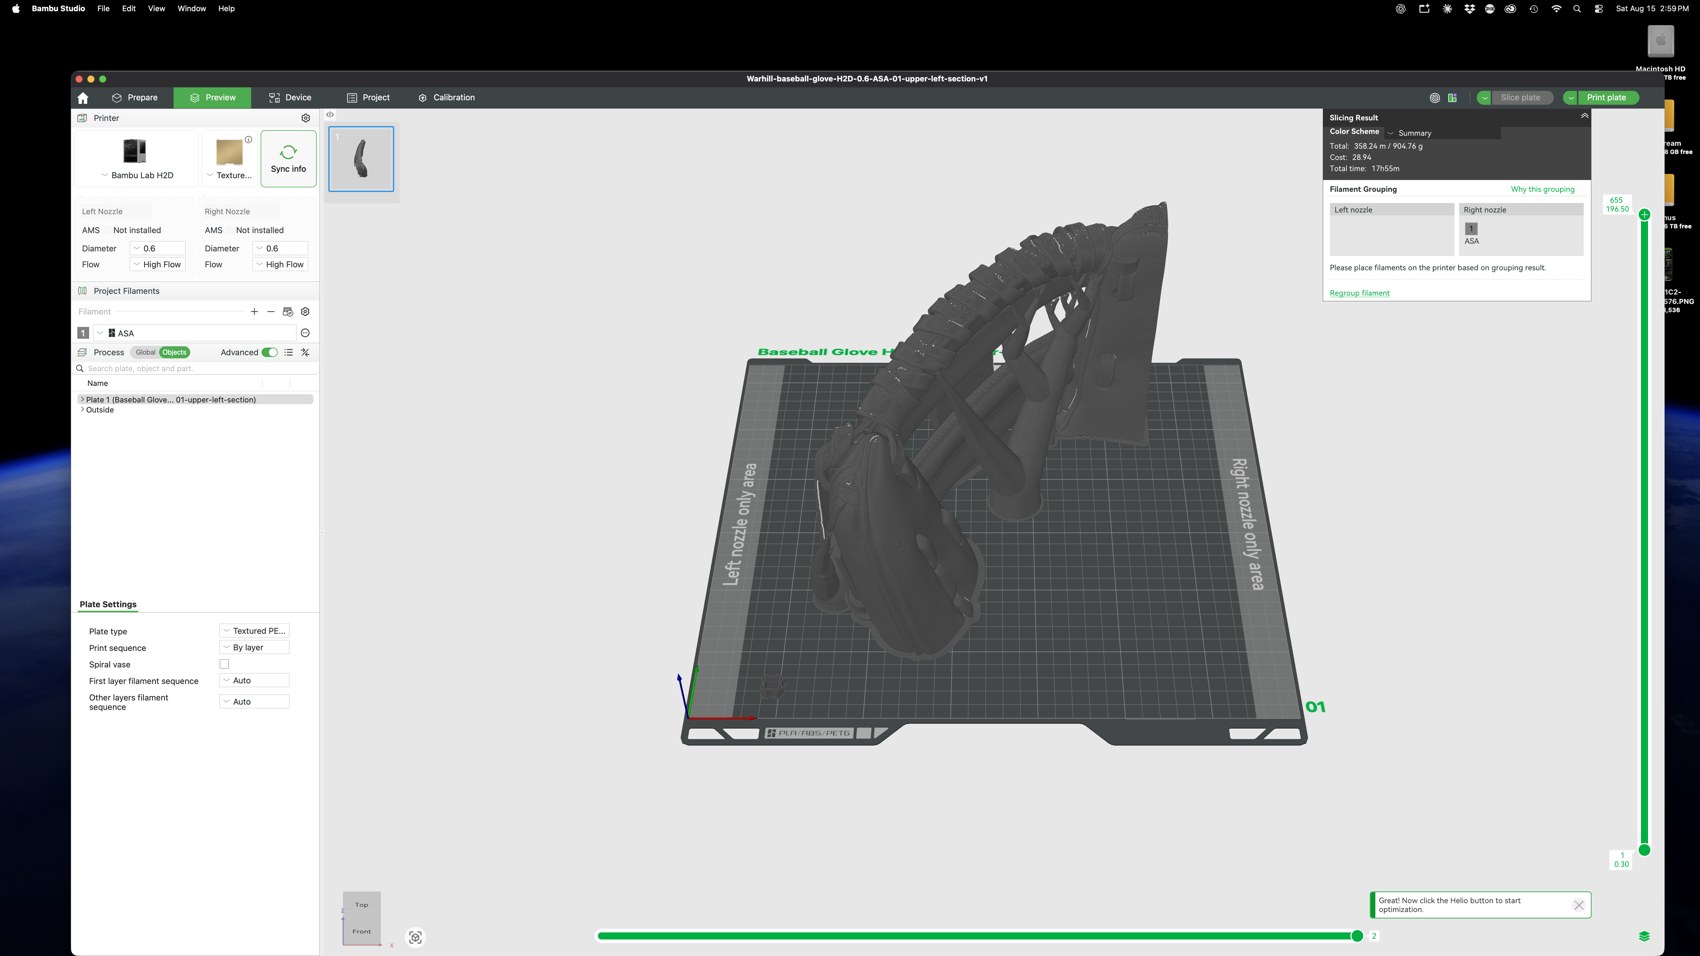Click the compare presets icon next to Advanced
Viewport: 1700px width, 956px height.
tap(305, 352)
